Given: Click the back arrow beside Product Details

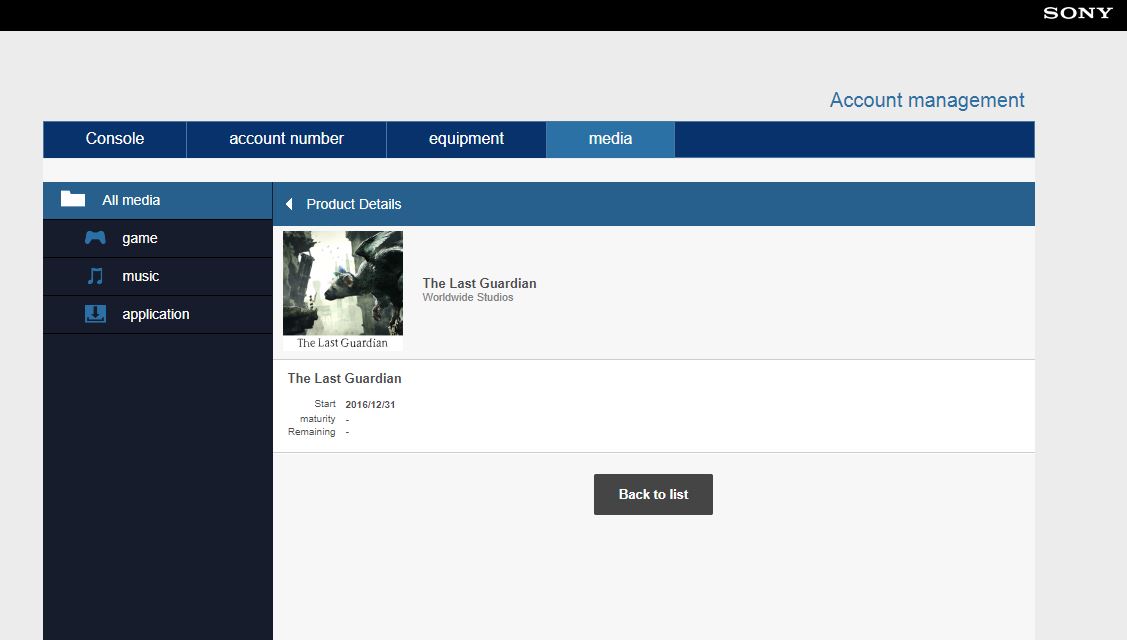Looking at the screenshot, I should pyautogui.click(x=289, y=204).
